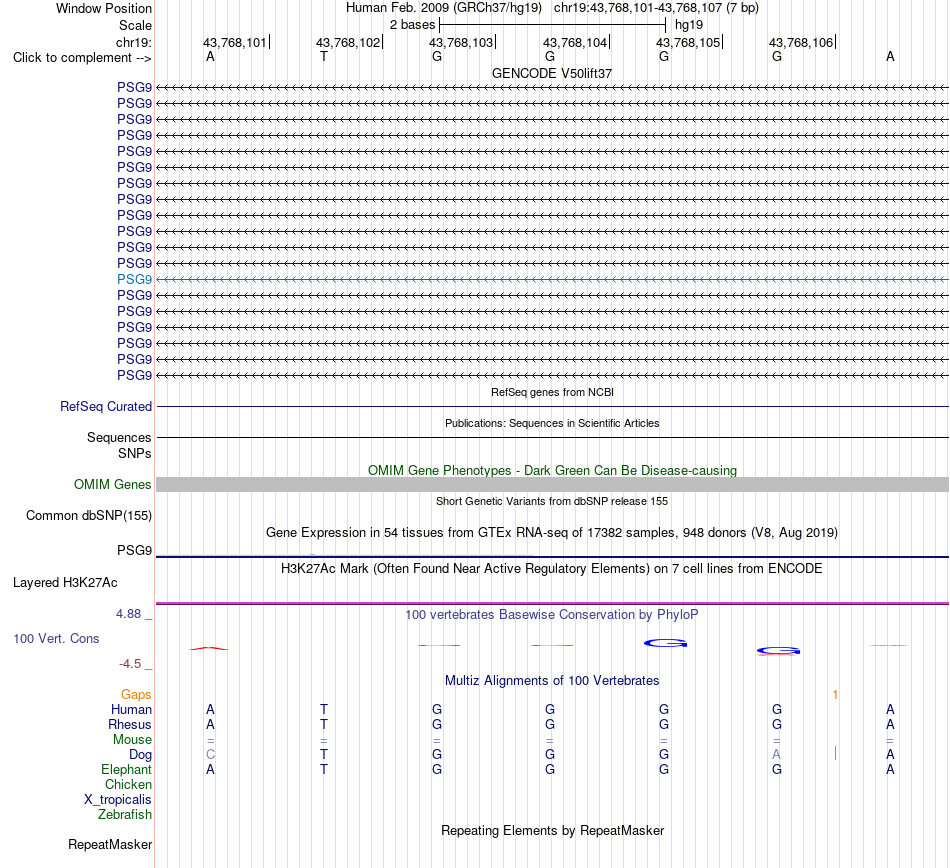Click the Scale track label
Image resolution: width=950 pixels, height=868 pixels.
pyautogui.click(x=135, y=25)
